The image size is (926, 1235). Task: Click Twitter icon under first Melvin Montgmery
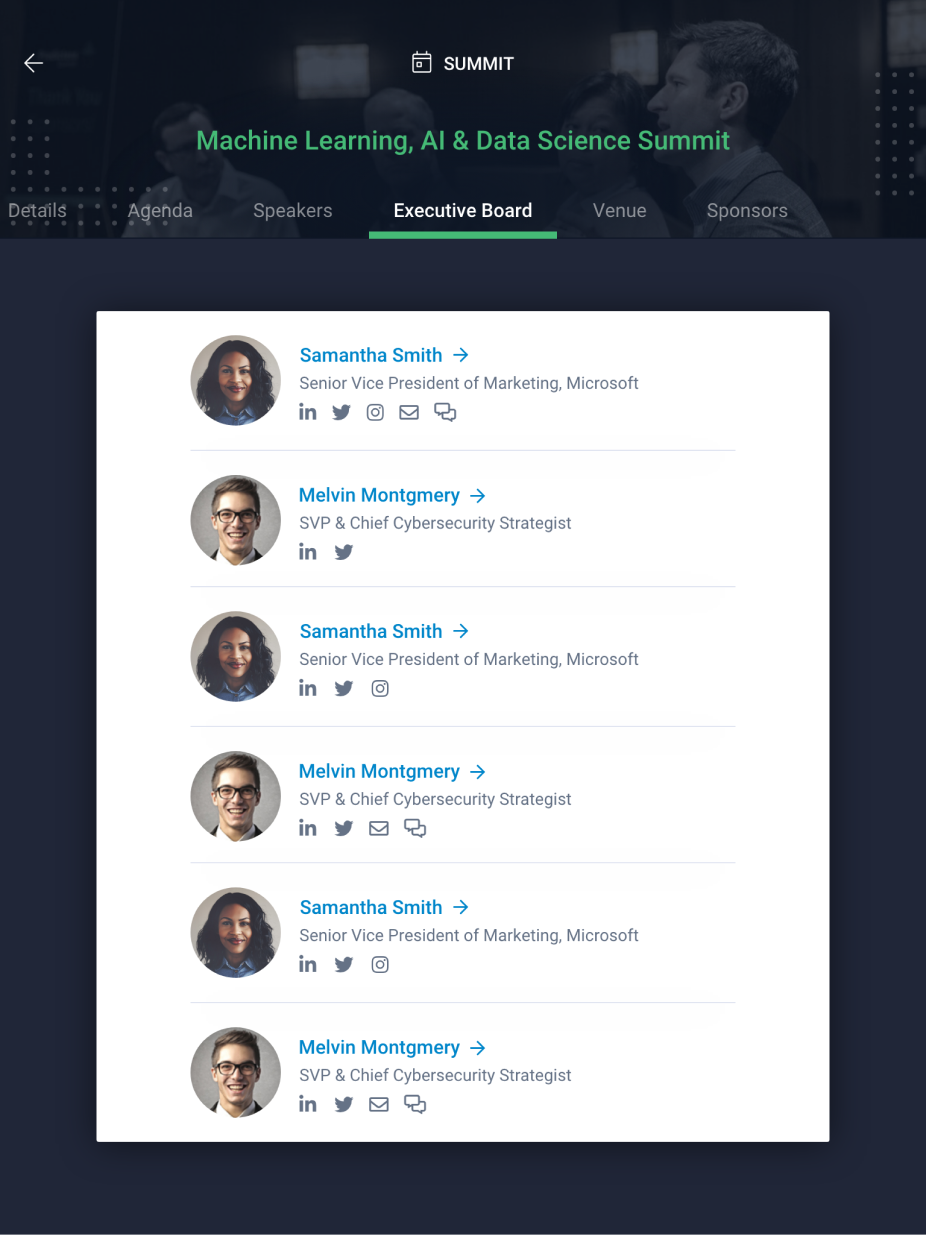coord(344,552)
